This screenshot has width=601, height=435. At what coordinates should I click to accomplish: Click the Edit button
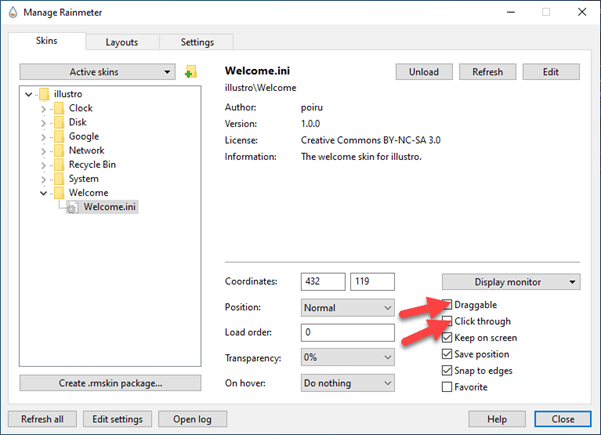[x=551, y=72]
